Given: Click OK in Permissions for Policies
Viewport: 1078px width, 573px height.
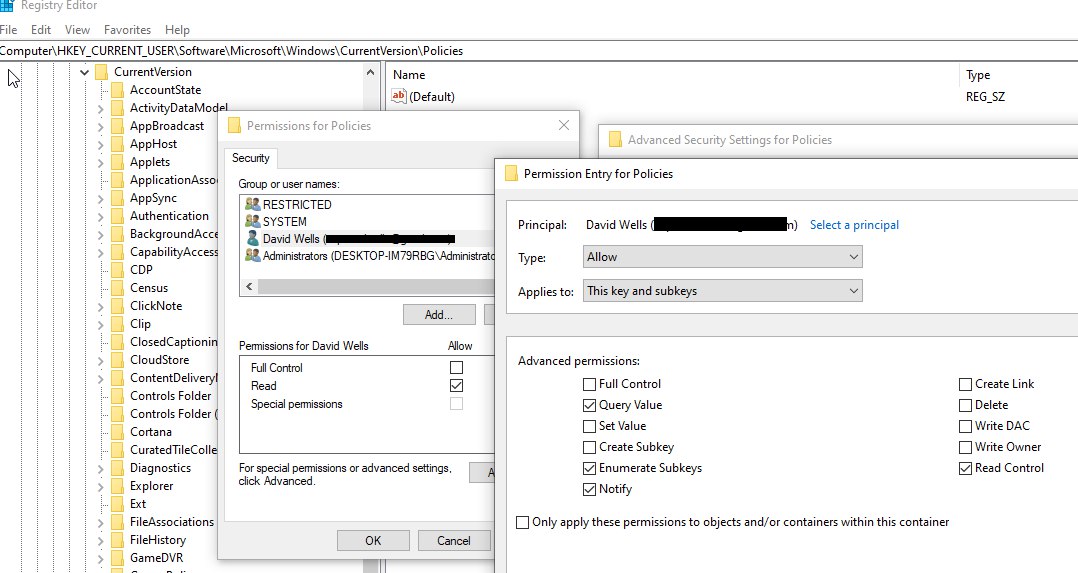Looking at the screenshot, I should tap(373, 541).
